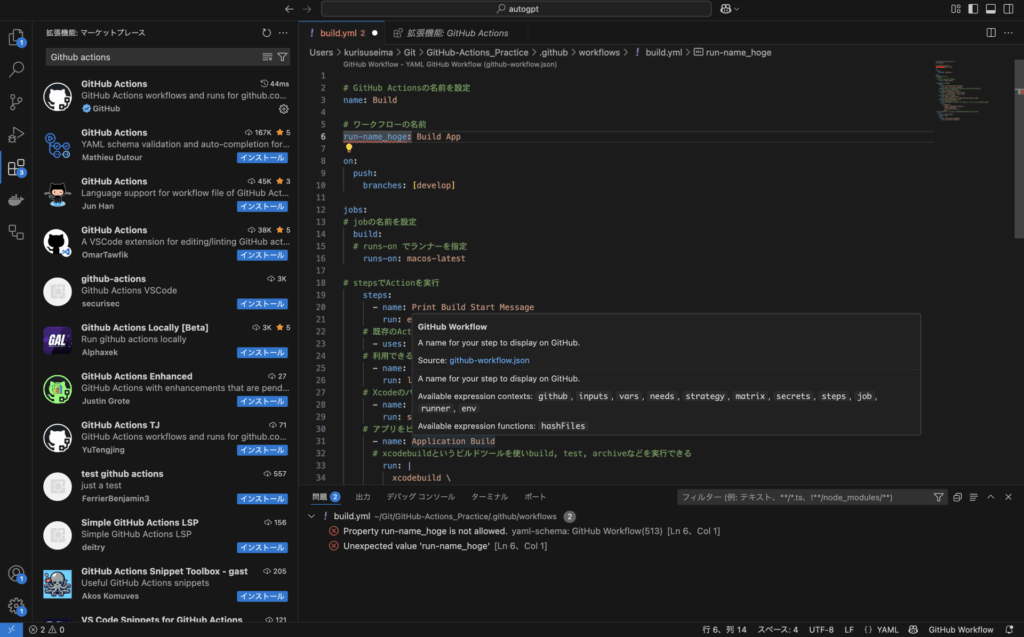This screenshot has width=1024, height=637.
Task: Open the Docker view in the activity bar
Action: pos(16,200)
